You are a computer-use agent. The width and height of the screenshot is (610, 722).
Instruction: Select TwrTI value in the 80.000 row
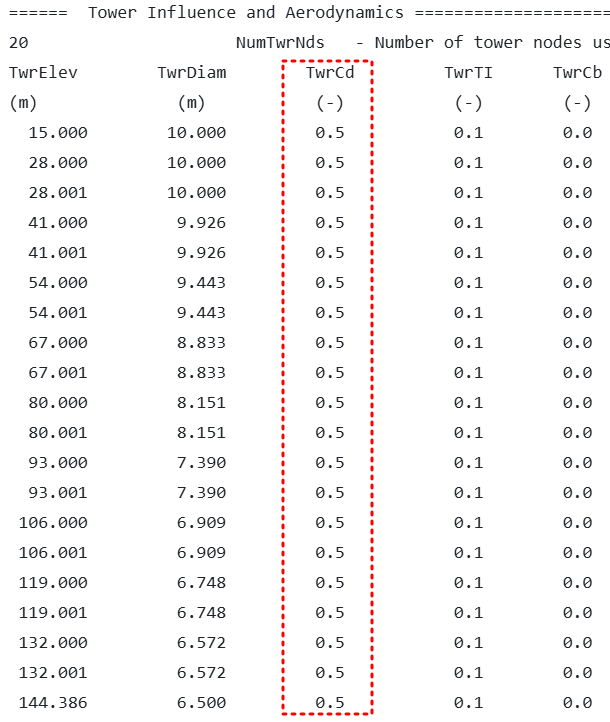[468, 403]
